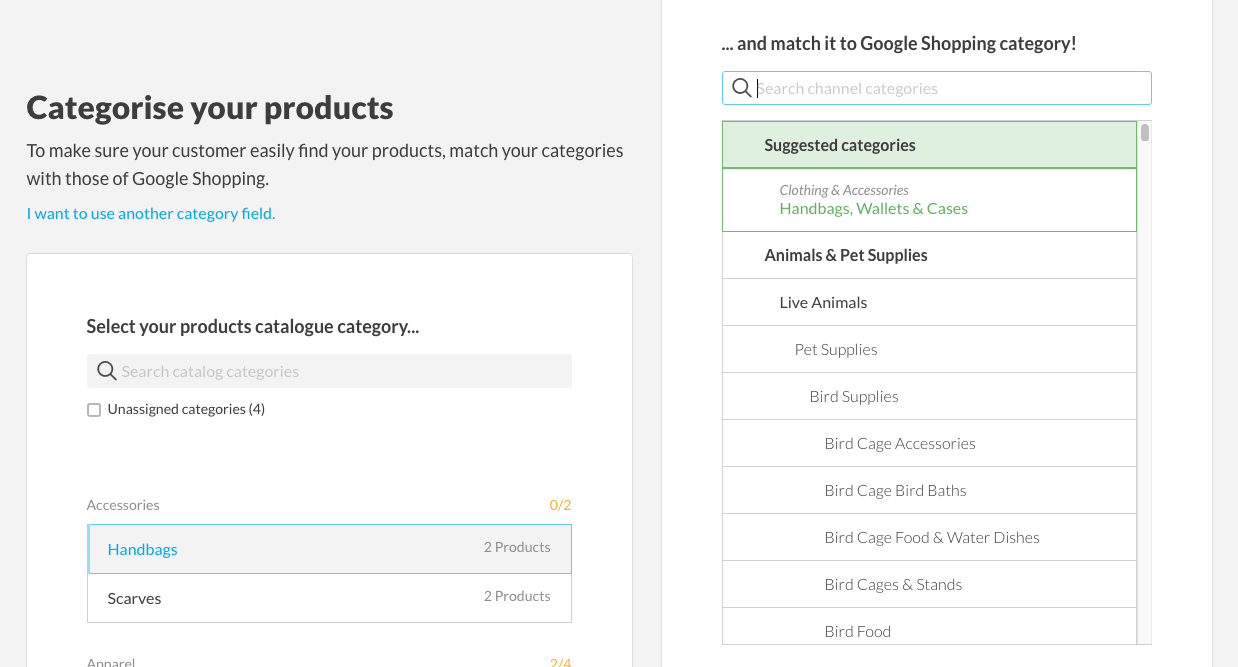This screenshot has width=1238, height=667.
Task: Click the Suggested categories header
Action: tap(929, 145)
